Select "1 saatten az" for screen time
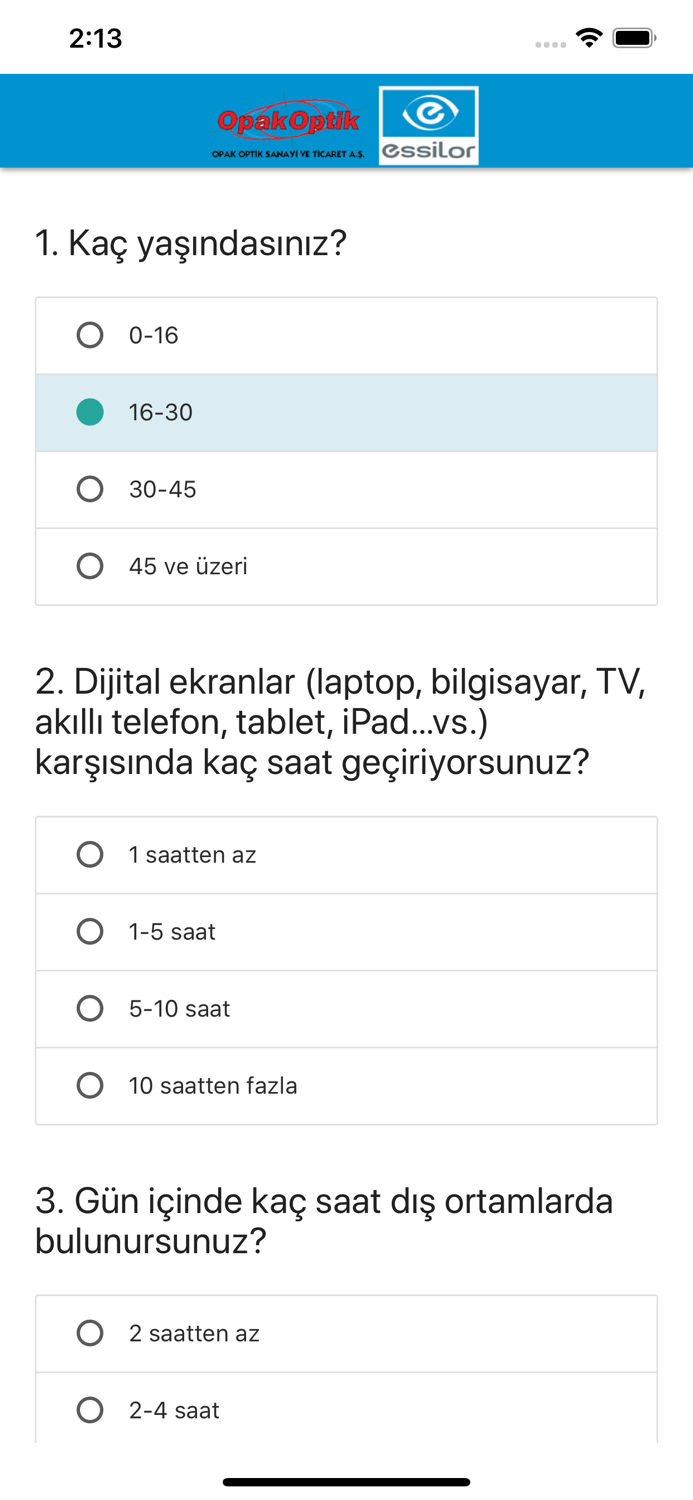 [90, 854]
